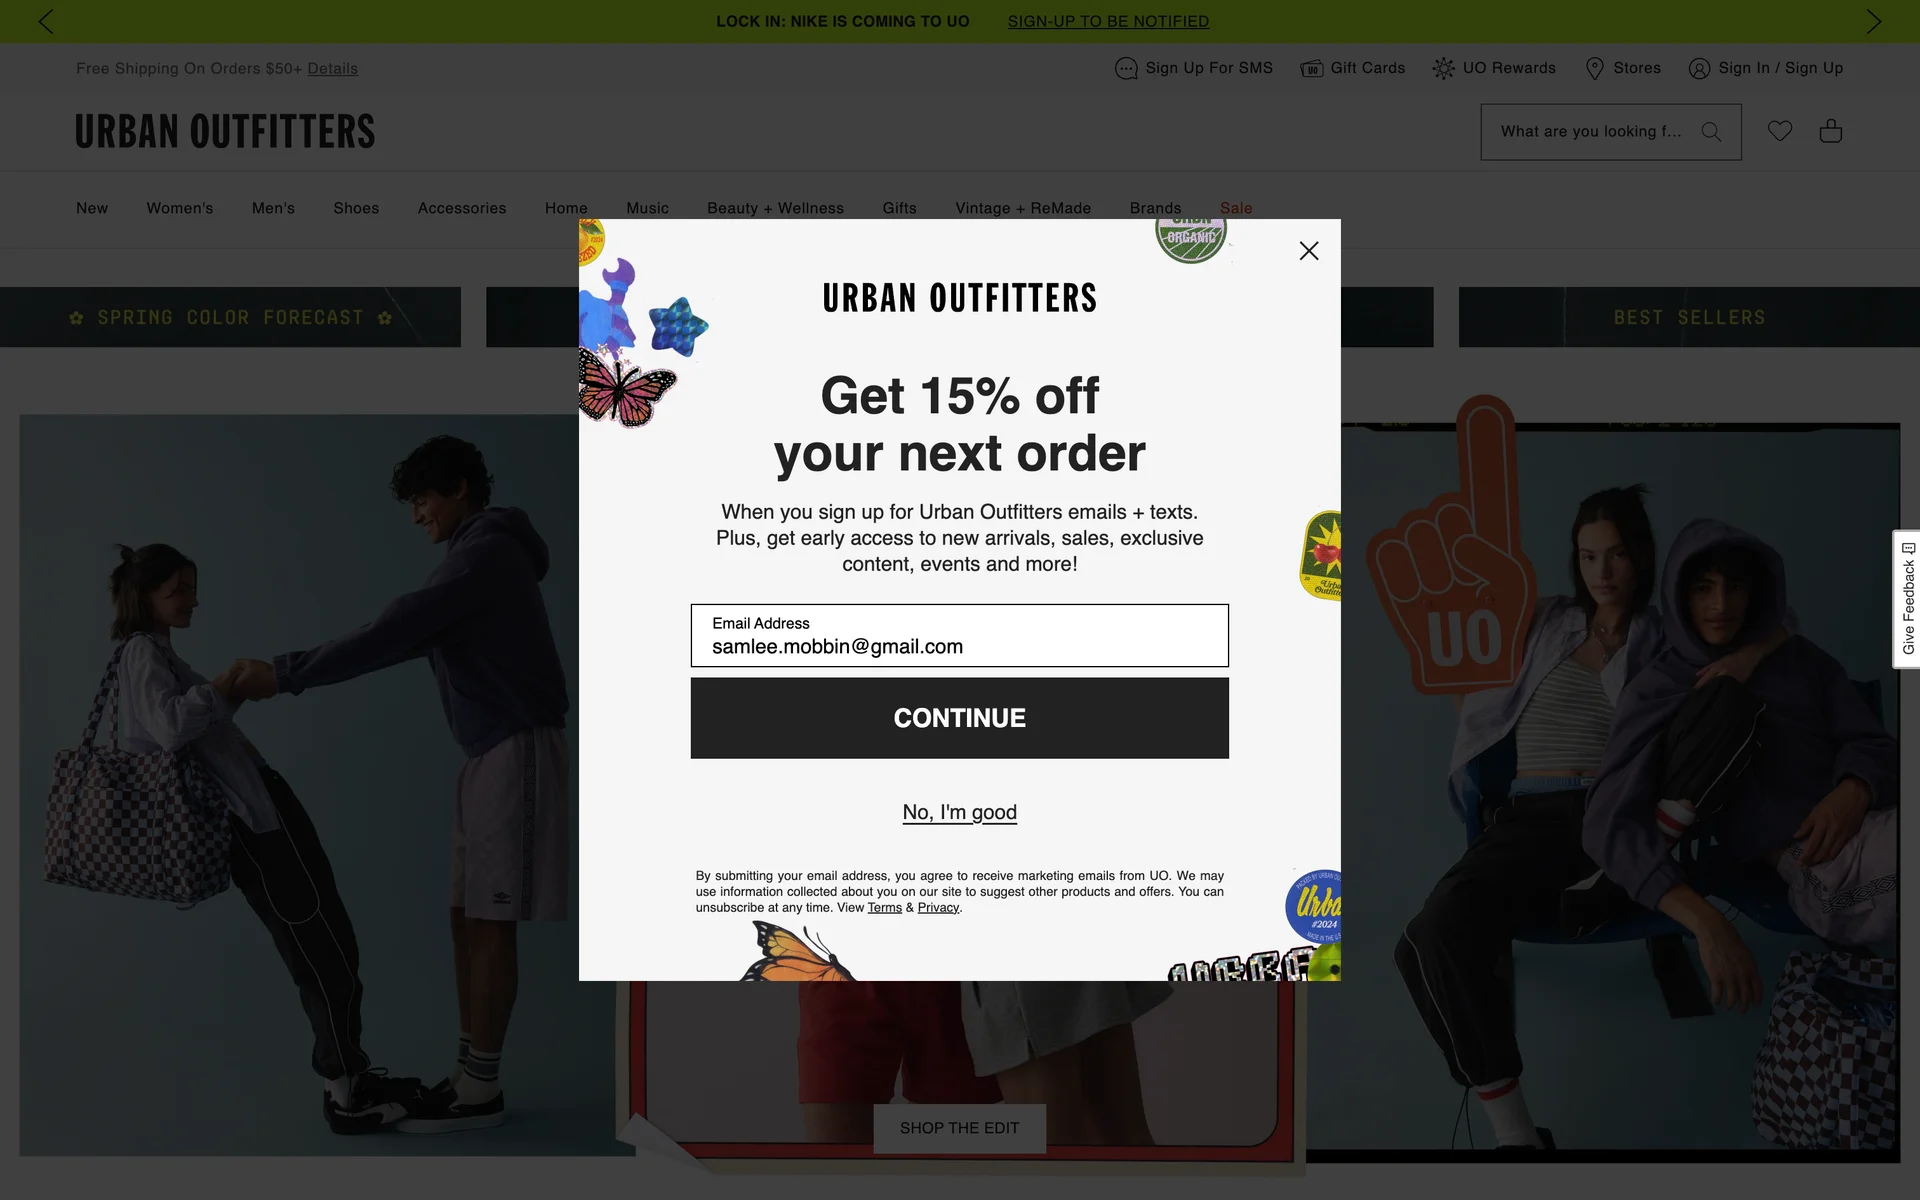This screenshot has width=1920, height=1200.
Task: Open the Give Feedback side tab
Action: 1907,599
